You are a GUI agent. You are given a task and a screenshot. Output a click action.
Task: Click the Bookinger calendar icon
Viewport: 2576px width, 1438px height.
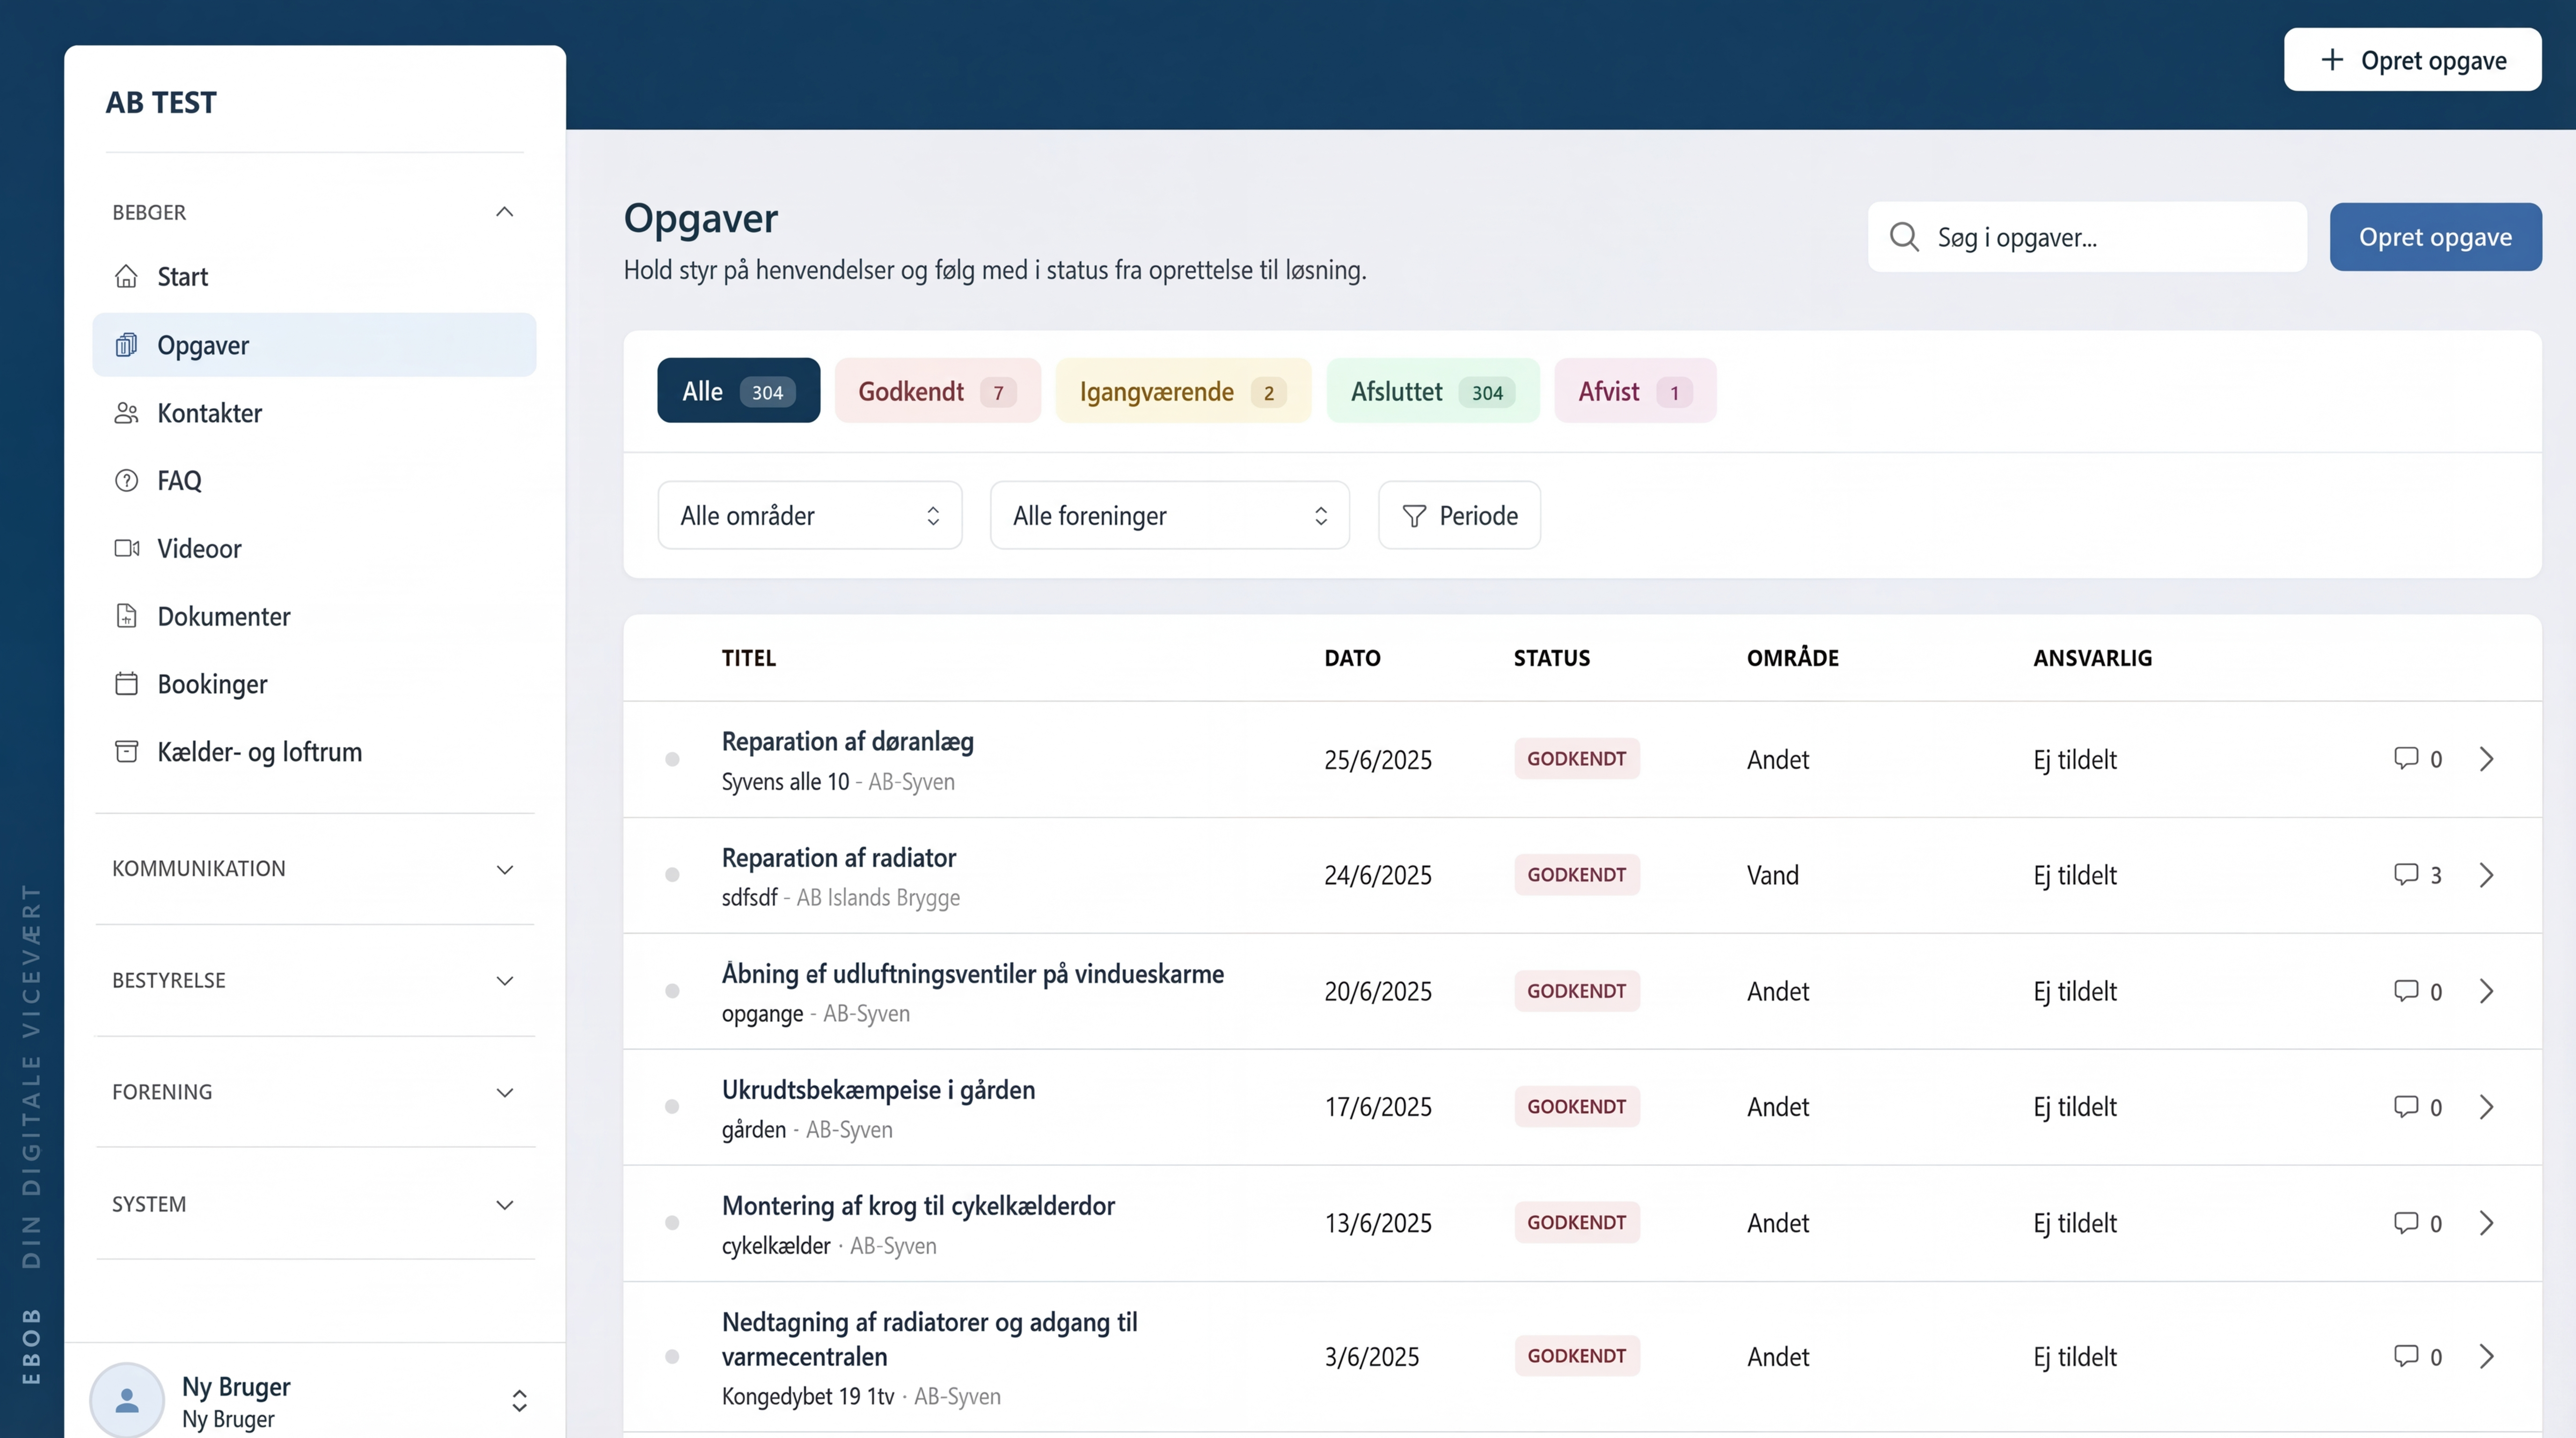click(x=127, y=683)
